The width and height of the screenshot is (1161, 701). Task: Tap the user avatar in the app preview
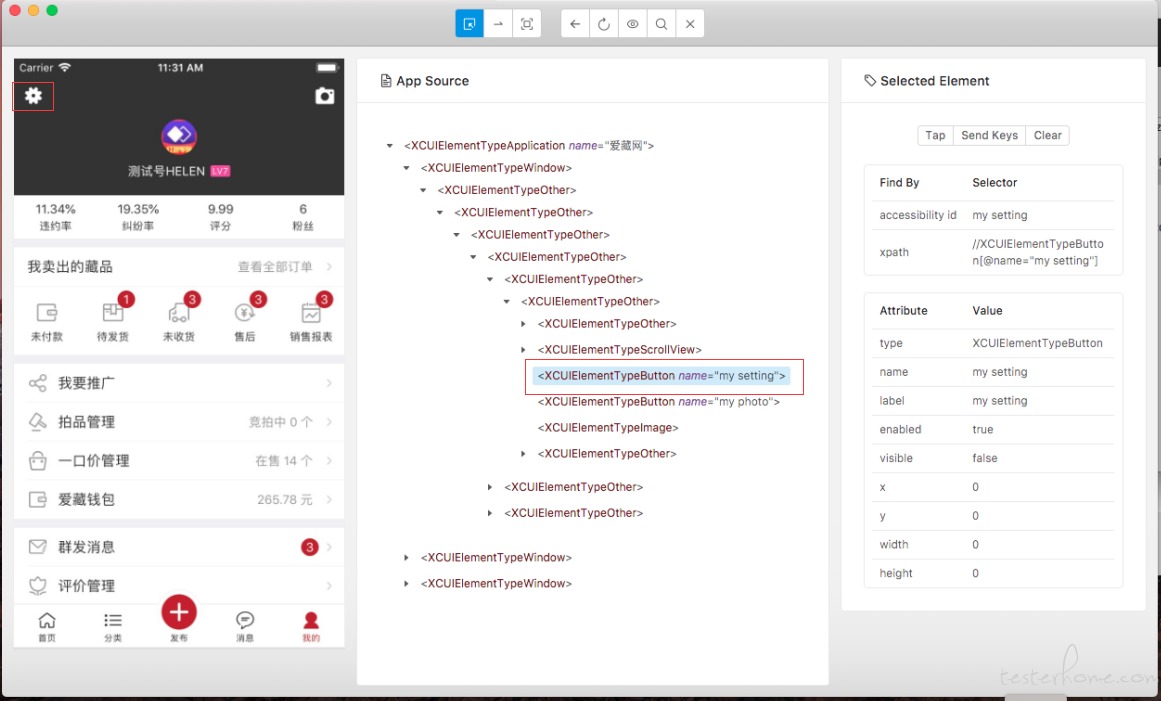179,136
